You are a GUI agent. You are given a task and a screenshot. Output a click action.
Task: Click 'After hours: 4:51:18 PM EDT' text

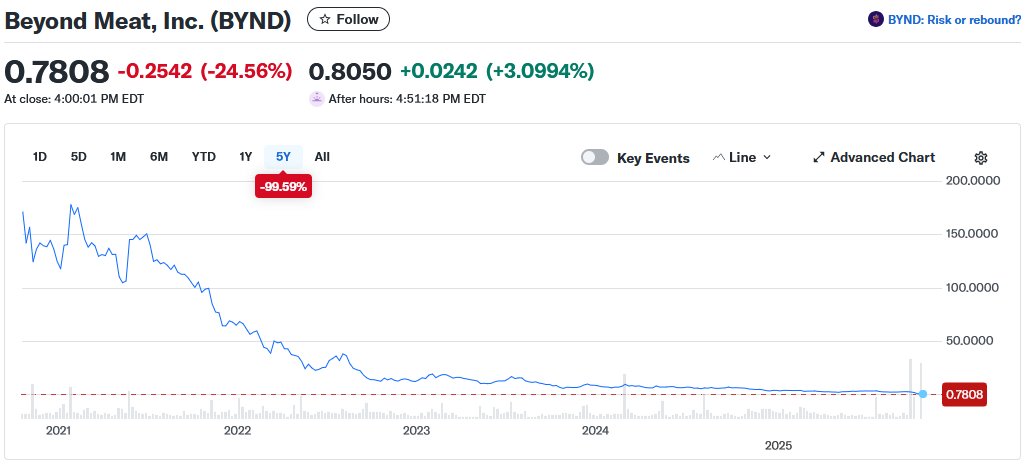pyautogui.click(x=407, y=99)
